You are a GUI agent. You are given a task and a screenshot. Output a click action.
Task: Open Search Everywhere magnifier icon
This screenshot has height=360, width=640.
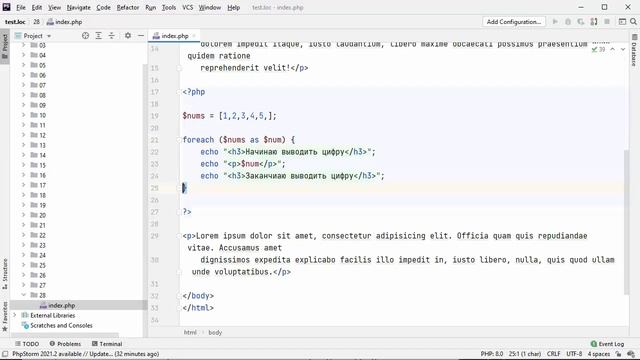point(633,22)
